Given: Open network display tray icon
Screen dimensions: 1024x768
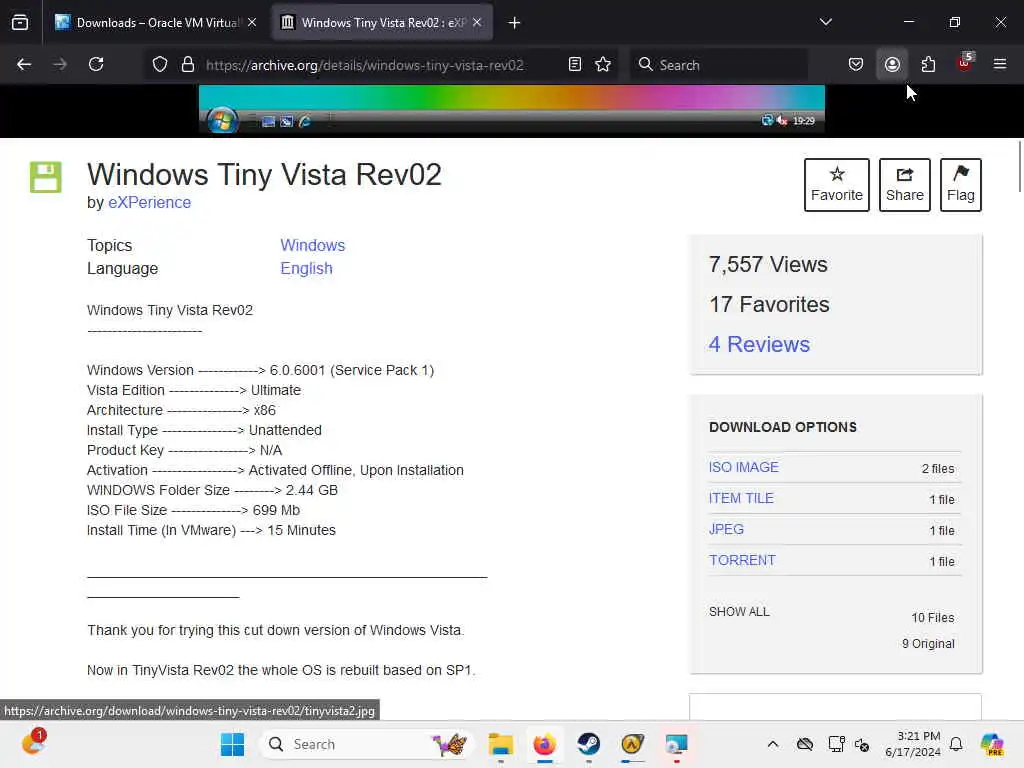Looking at the screenshot, I should pos(836,744).
